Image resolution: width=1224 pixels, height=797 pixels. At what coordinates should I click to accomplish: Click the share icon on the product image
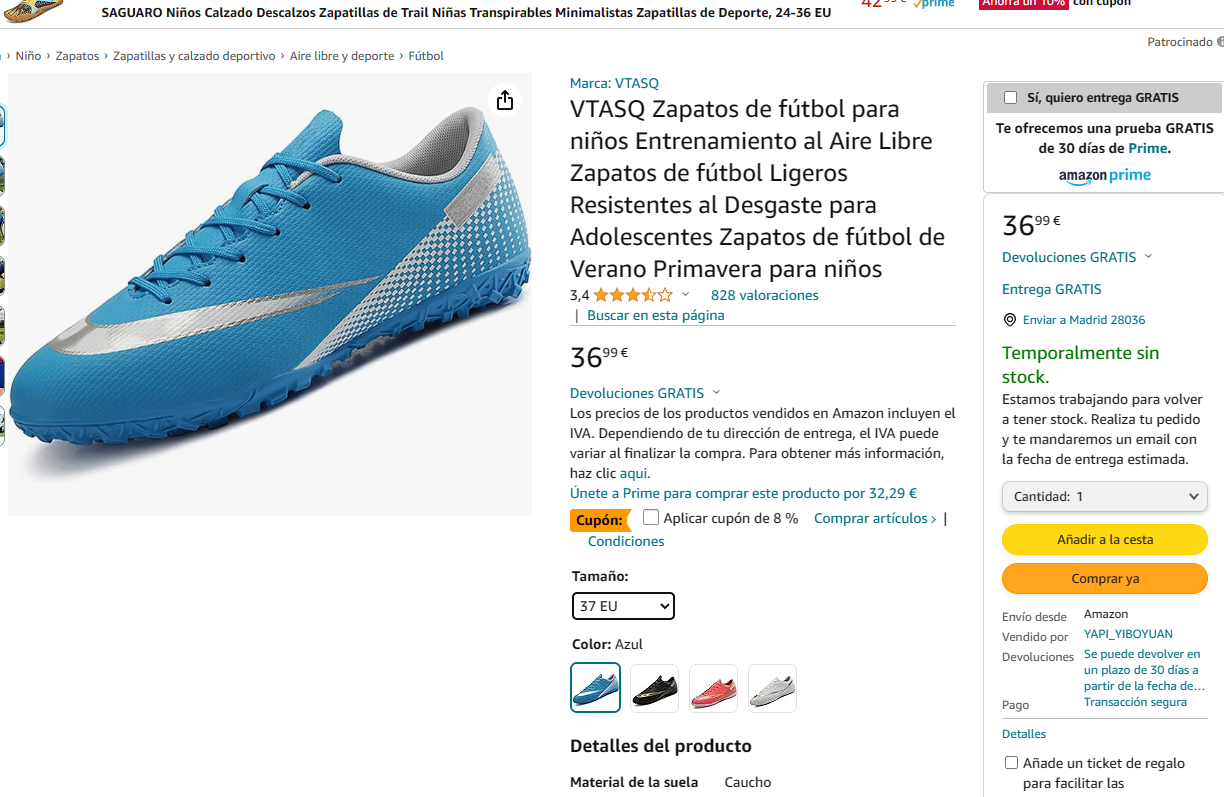coord(505,100)
